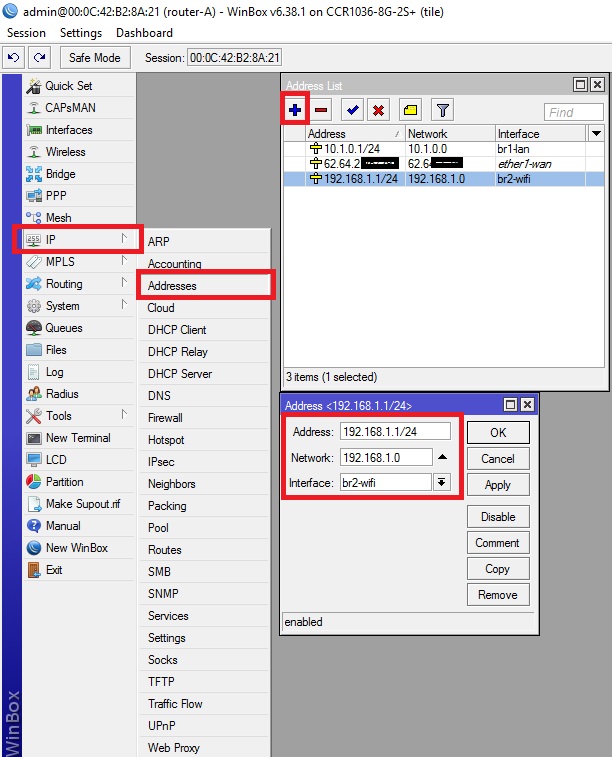The width and height of the screenshot is (612, 757).
Task: Expand the IP submenu
Action: (x=124, y=238)
